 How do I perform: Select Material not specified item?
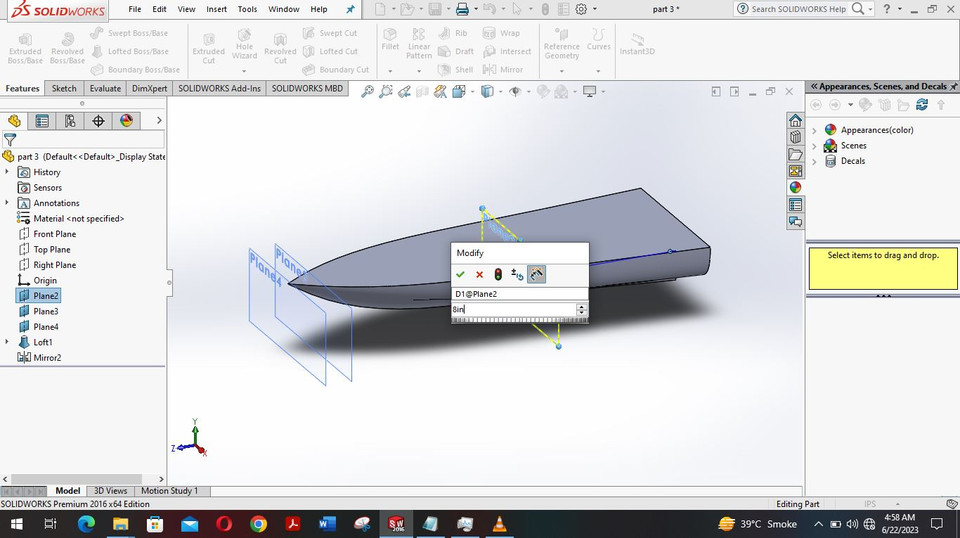point(78,219)
